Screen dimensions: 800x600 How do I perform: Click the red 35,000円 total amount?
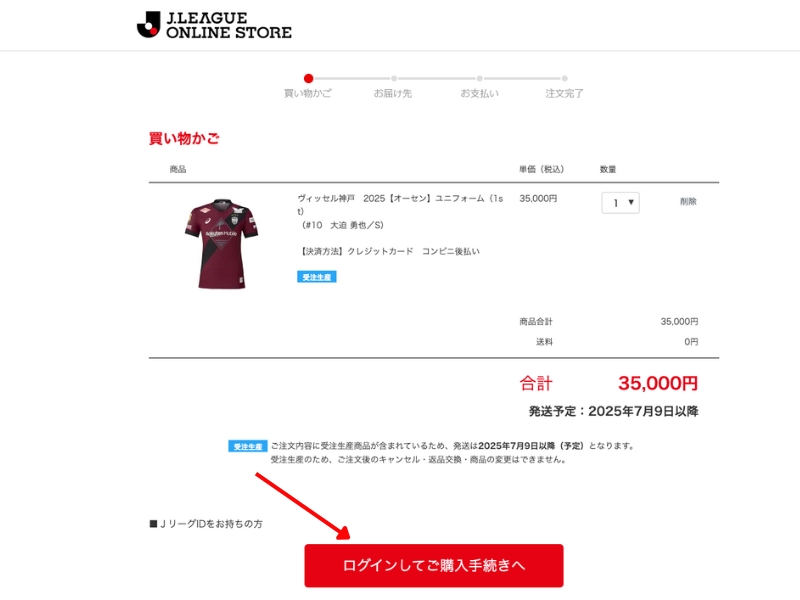point(658,383)
